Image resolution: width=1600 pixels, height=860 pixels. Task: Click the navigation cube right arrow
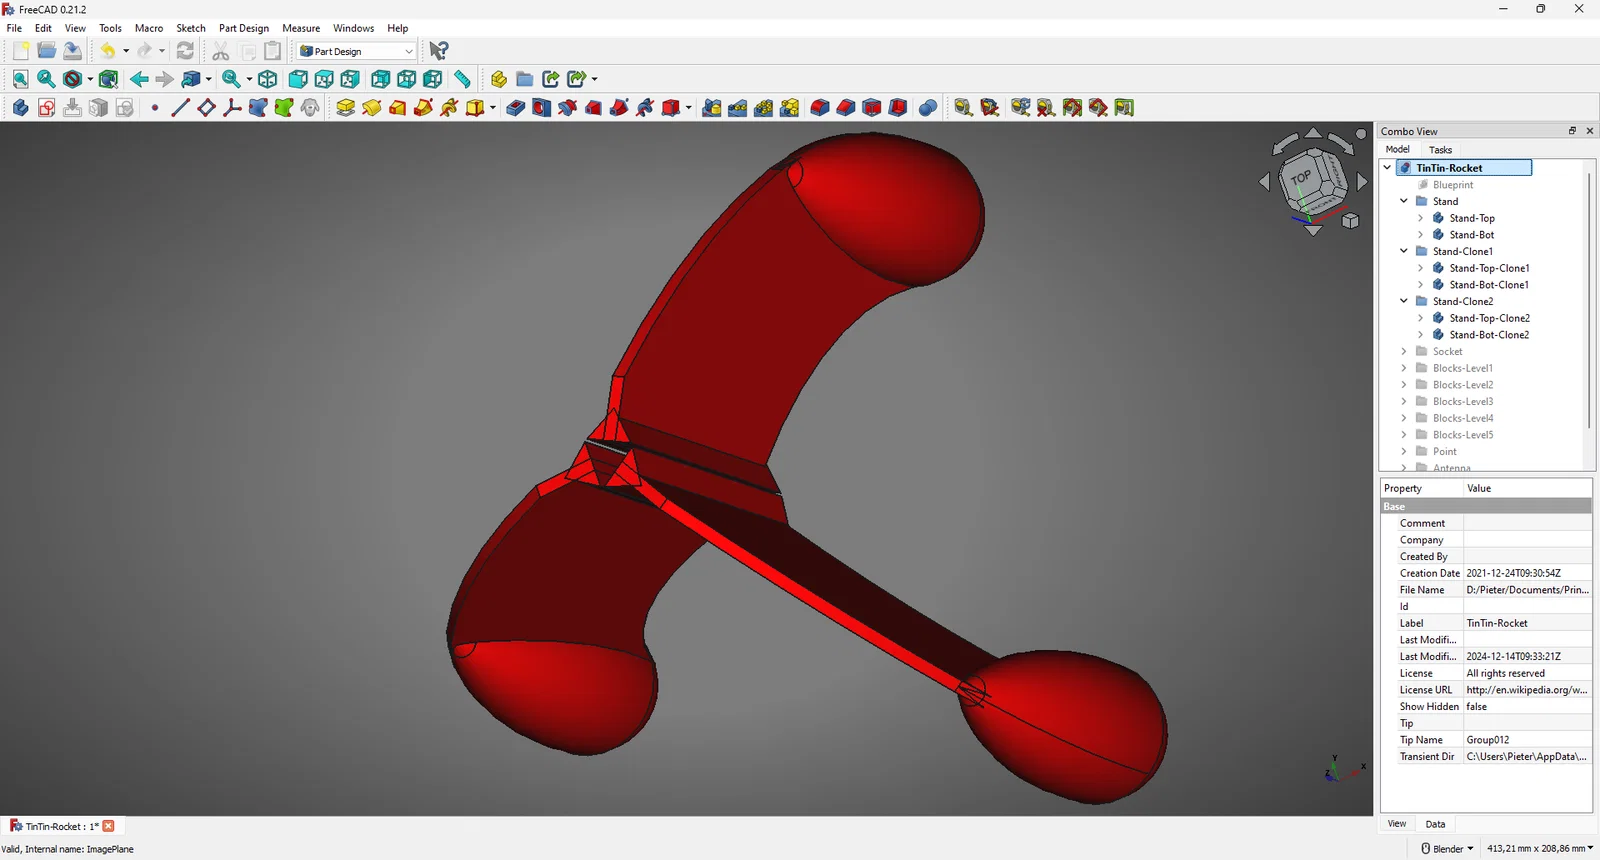click(x=1362, y=183)
